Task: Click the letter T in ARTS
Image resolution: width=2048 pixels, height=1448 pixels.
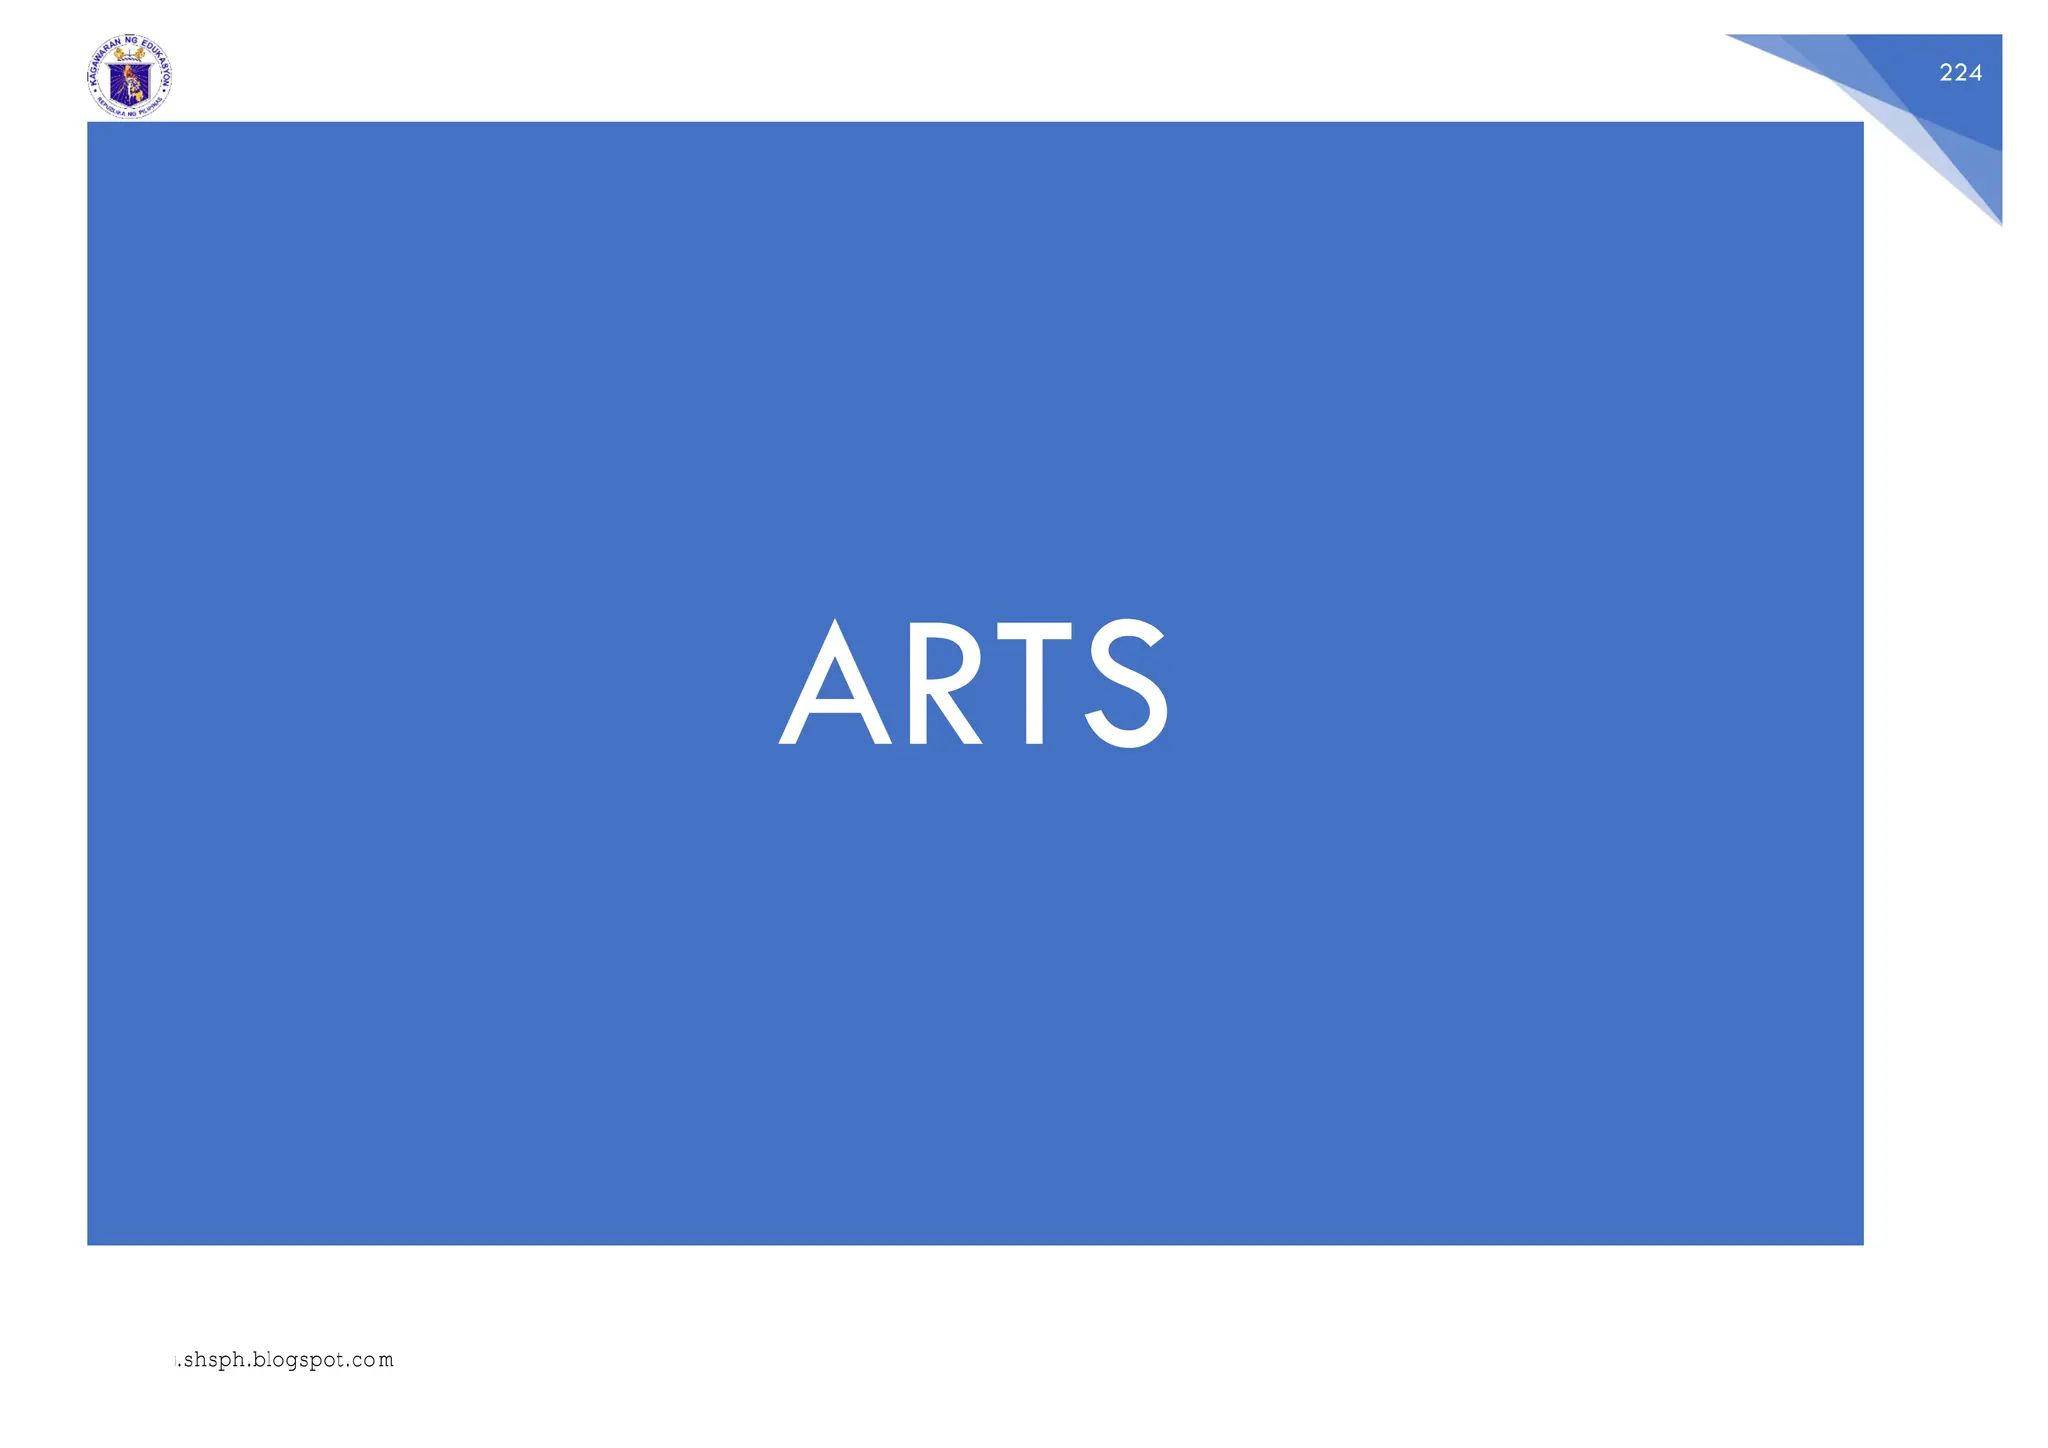Action: pos(1034,684)
